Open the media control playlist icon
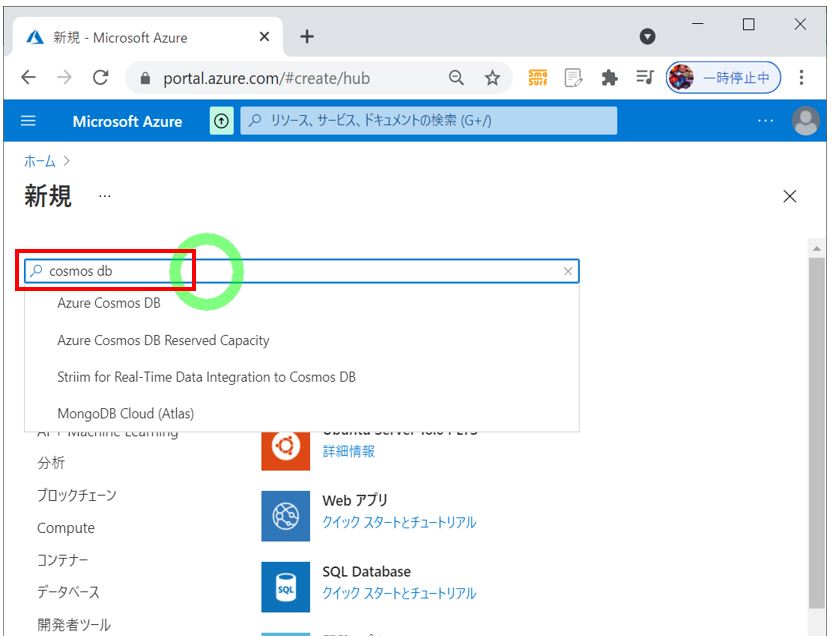This screenshot has width=832, height=636. point(645,78)
